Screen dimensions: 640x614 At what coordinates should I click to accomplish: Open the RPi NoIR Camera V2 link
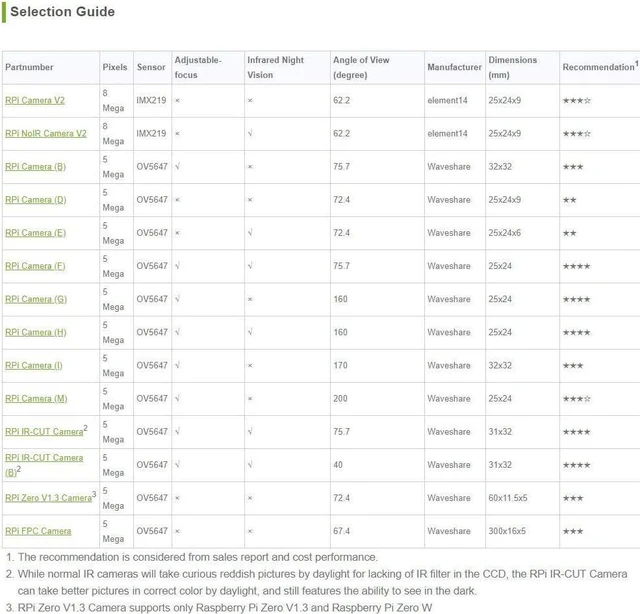tap(46, 133)
